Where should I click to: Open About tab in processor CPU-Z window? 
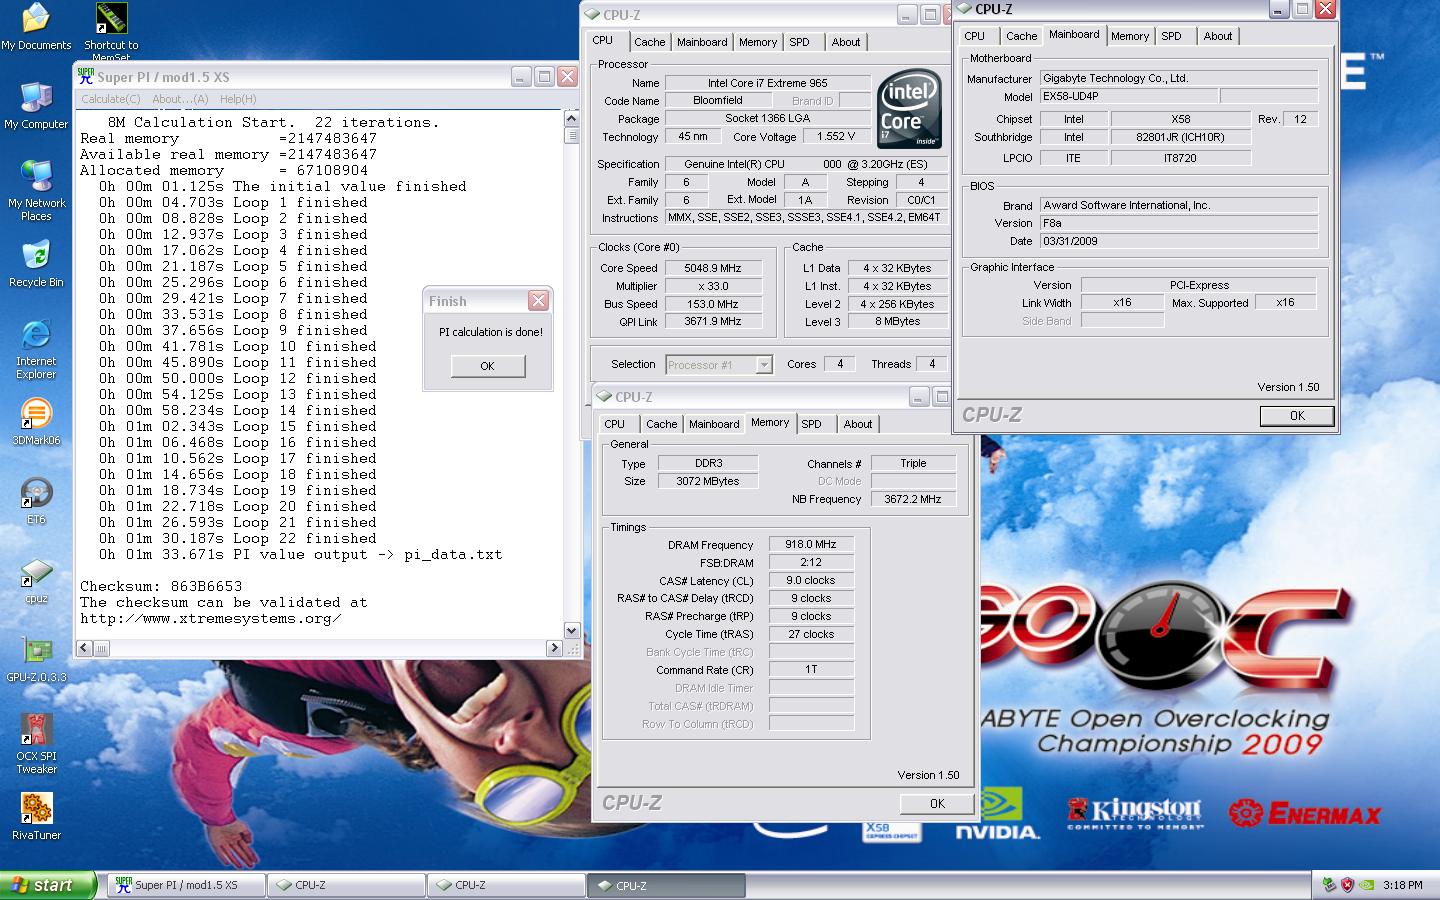pos(846,42)
